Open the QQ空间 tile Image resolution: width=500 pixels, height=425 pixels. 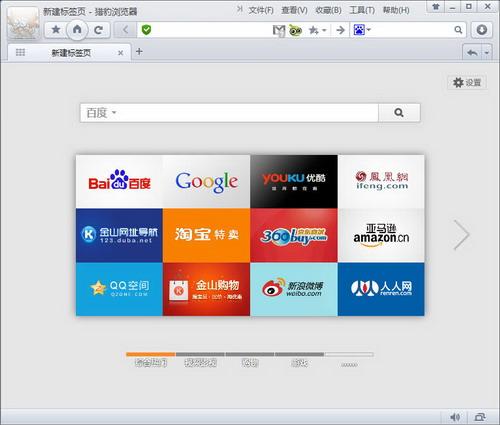coord(119,289)
